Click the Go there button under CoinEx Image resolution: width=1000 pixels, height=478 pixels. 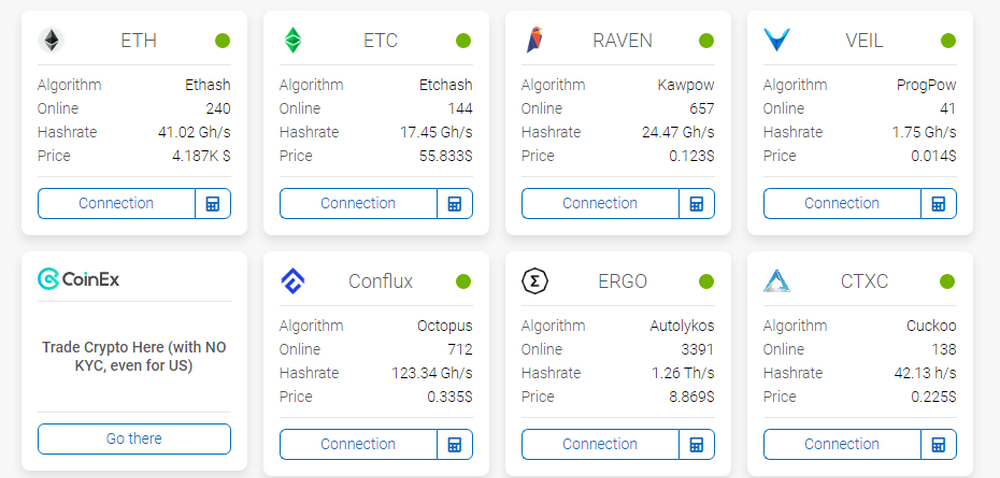click(x=134, y=439)
